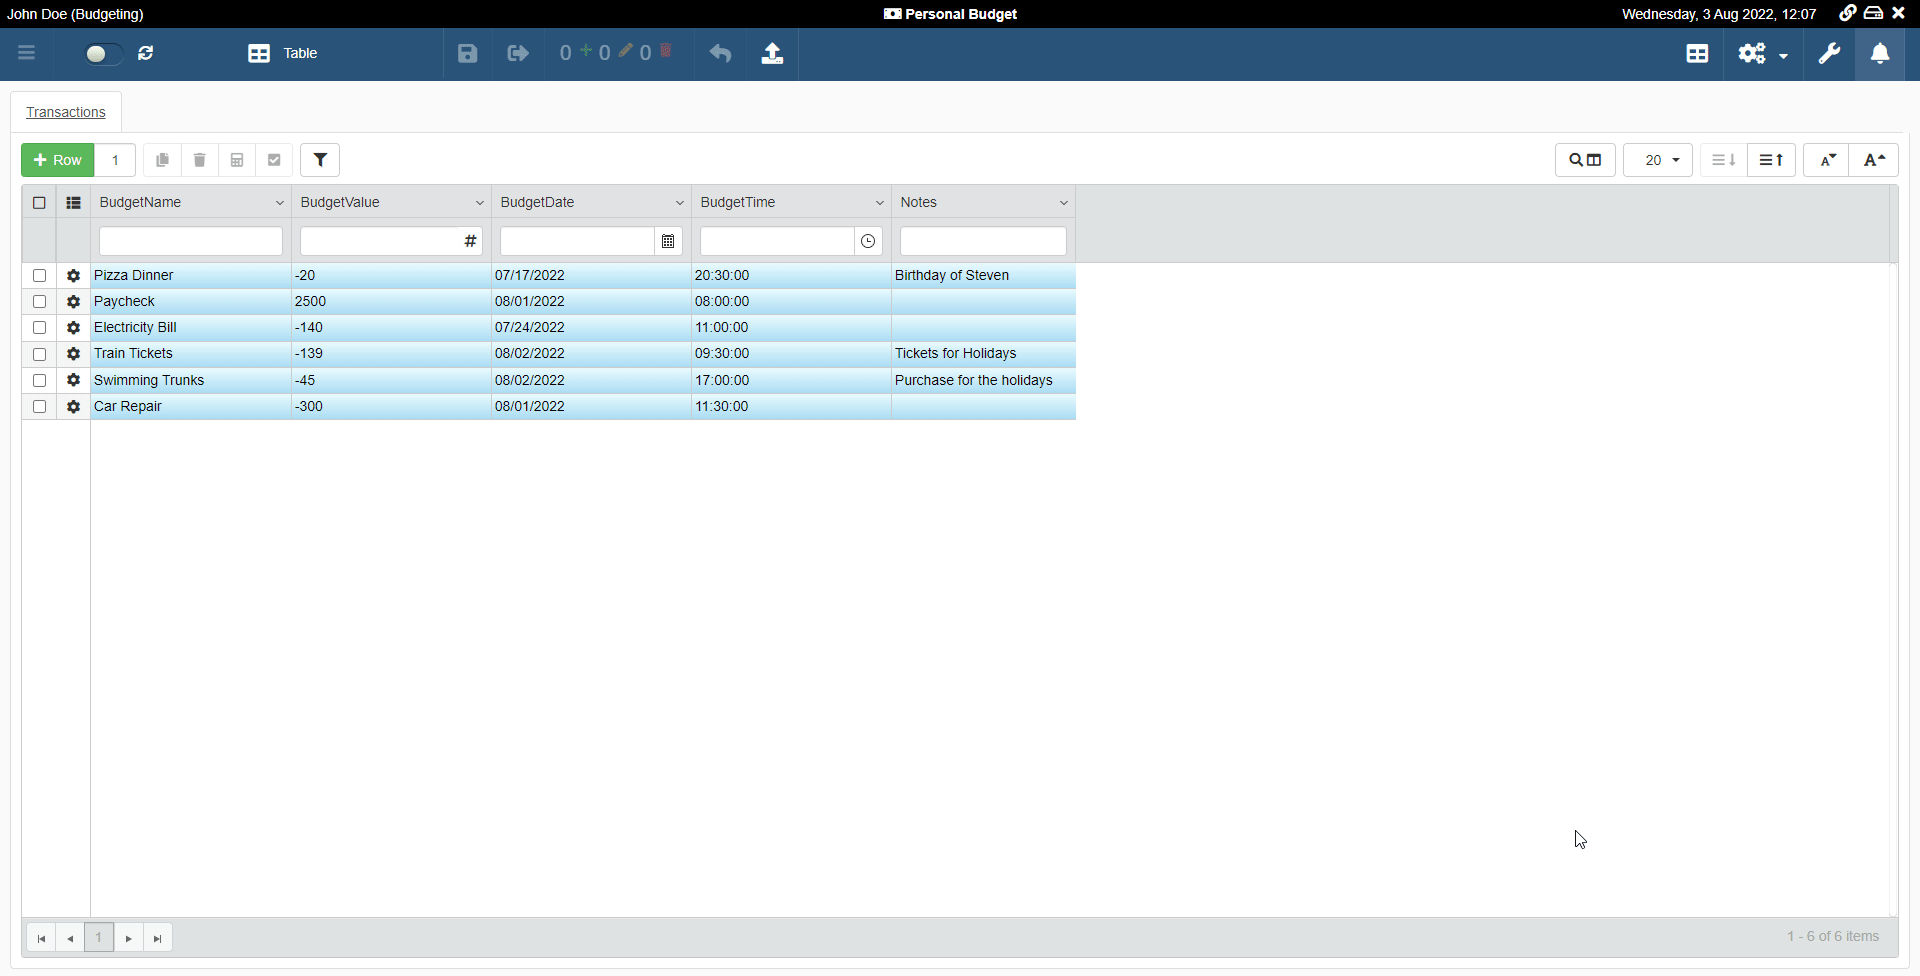Click the save disk icon

(467, 54)
